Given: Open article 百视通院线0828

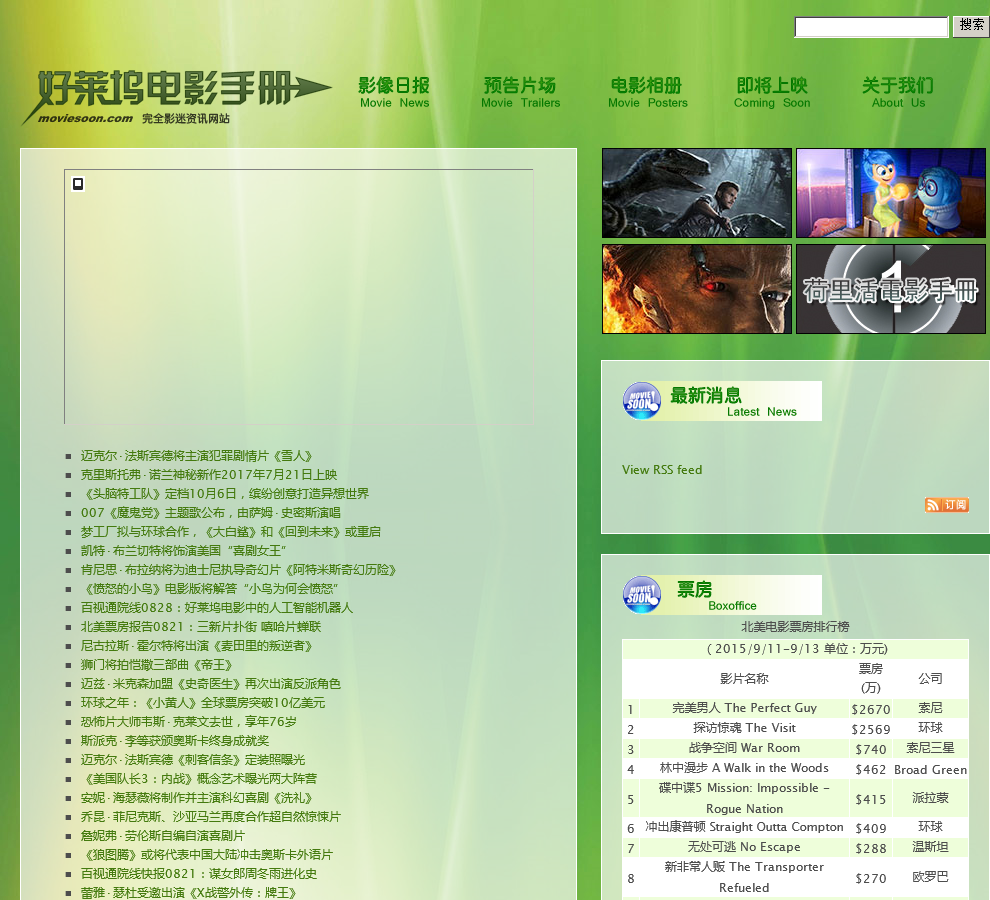Looking at the screenshot, I should tap(217, 608).
